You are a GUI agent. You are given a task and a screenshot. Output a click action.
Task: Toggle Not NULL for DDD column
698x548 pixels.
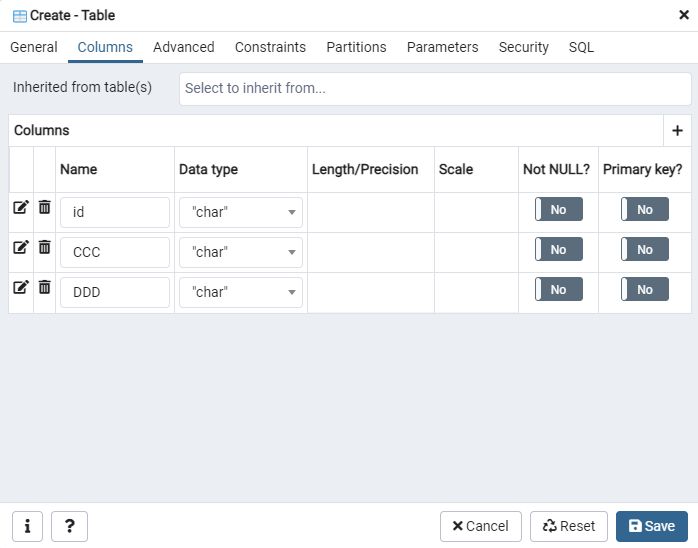coord(559,289)
